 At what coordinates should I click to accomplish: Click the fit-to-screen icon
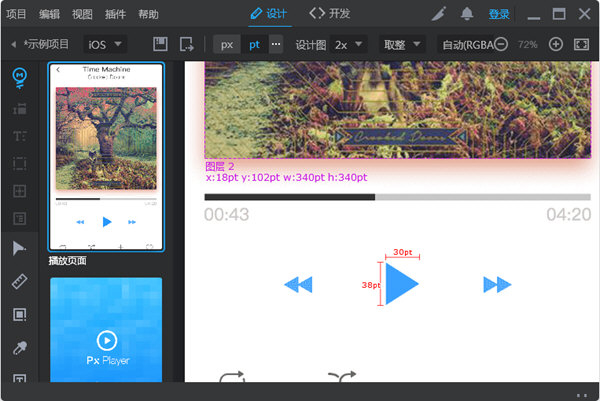(582, 45)
